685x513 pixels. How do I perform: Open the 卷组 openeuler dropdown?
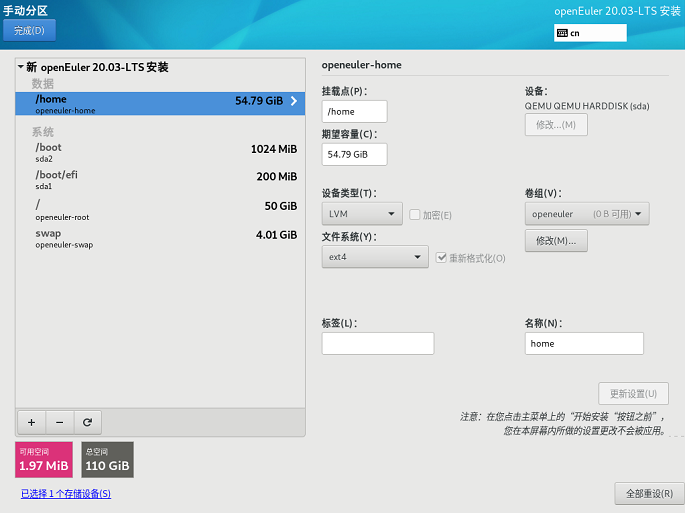(x=587, y=214)
